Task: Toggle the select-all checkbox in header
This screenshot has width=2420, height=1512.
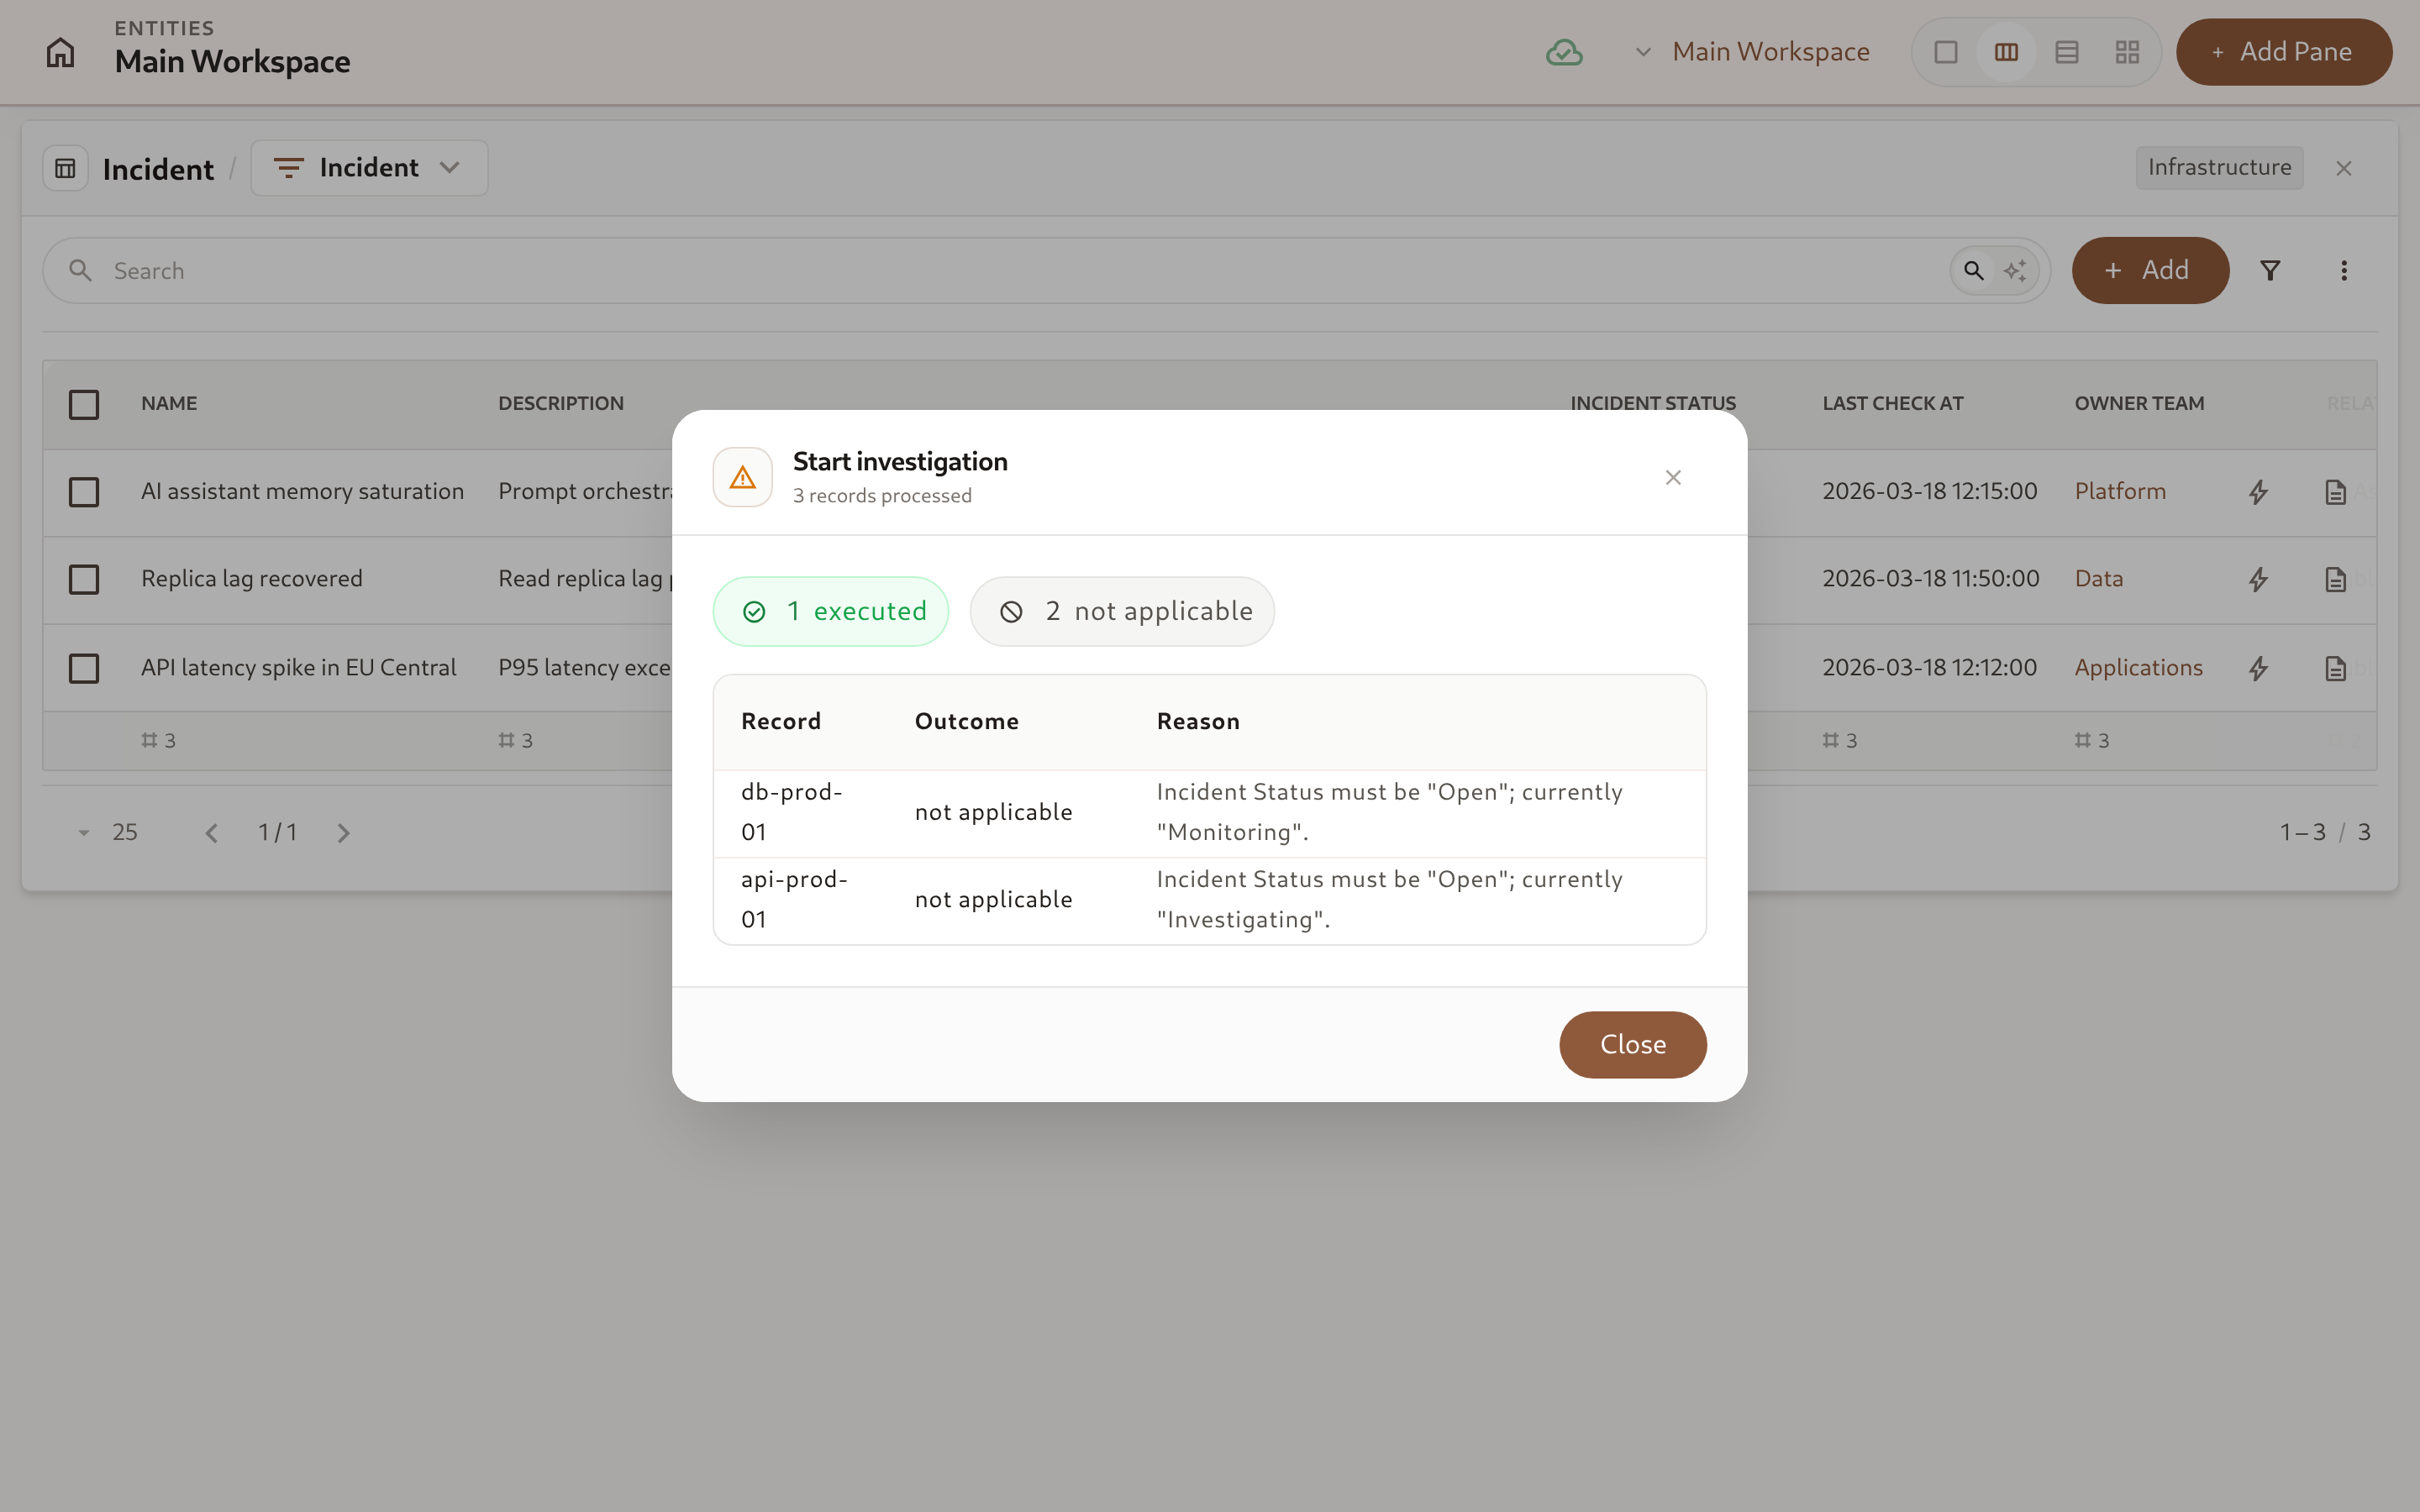Action: (x=84, y=404)
